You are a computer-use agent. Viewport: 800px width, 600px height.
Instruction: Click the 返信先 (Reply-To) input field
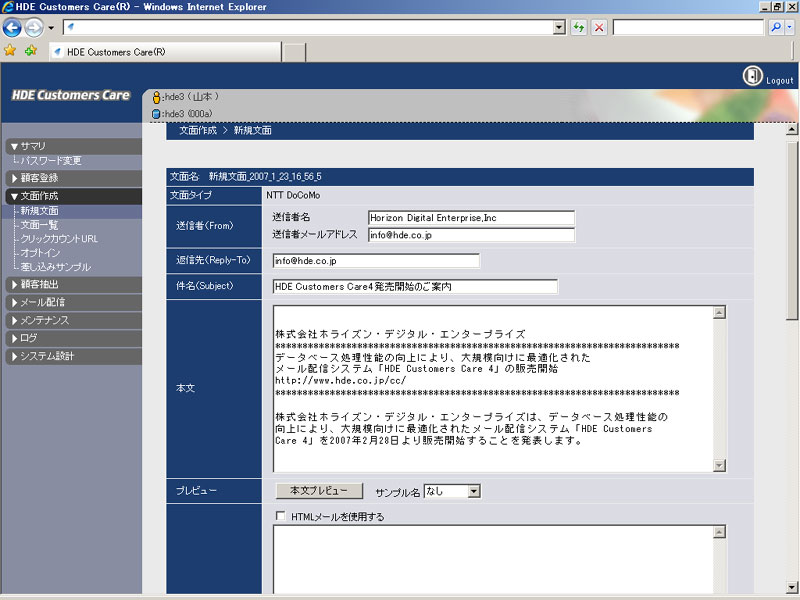[x=376, y=261]
